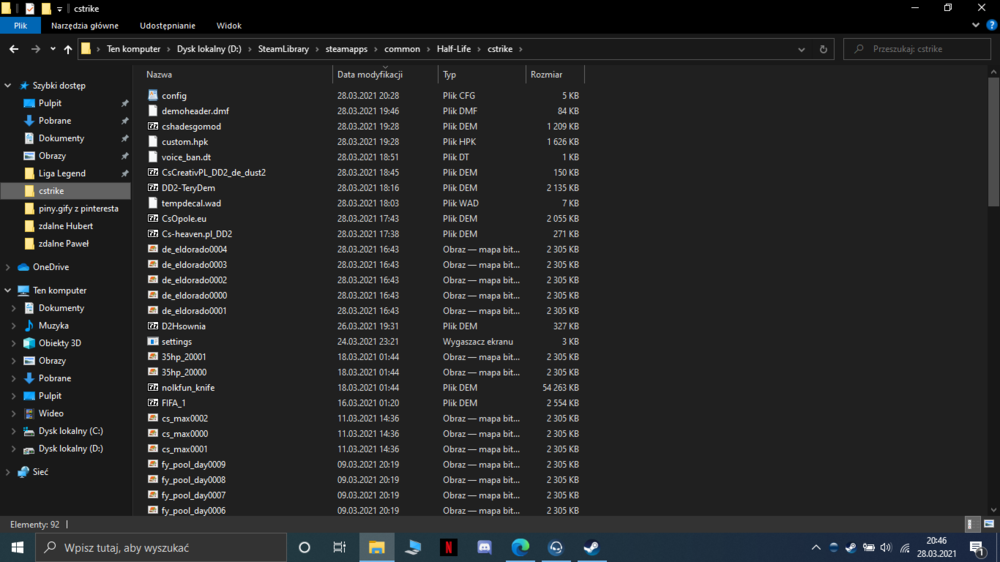Open the Udostępnianie ribbon tab
The height and width of the screenshot is (562, 1000).
[x=168, y=26]
